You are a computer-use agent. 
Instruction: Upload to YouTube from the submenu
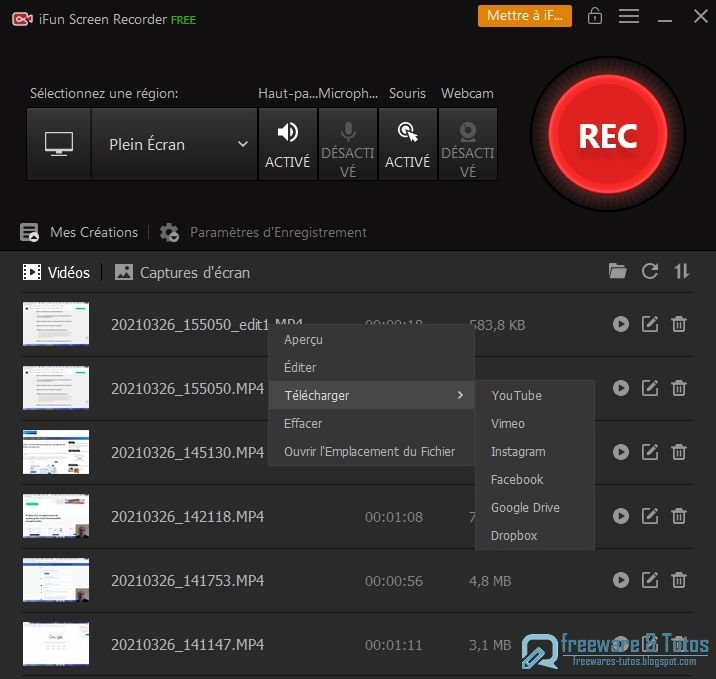[x=535, y=395]
